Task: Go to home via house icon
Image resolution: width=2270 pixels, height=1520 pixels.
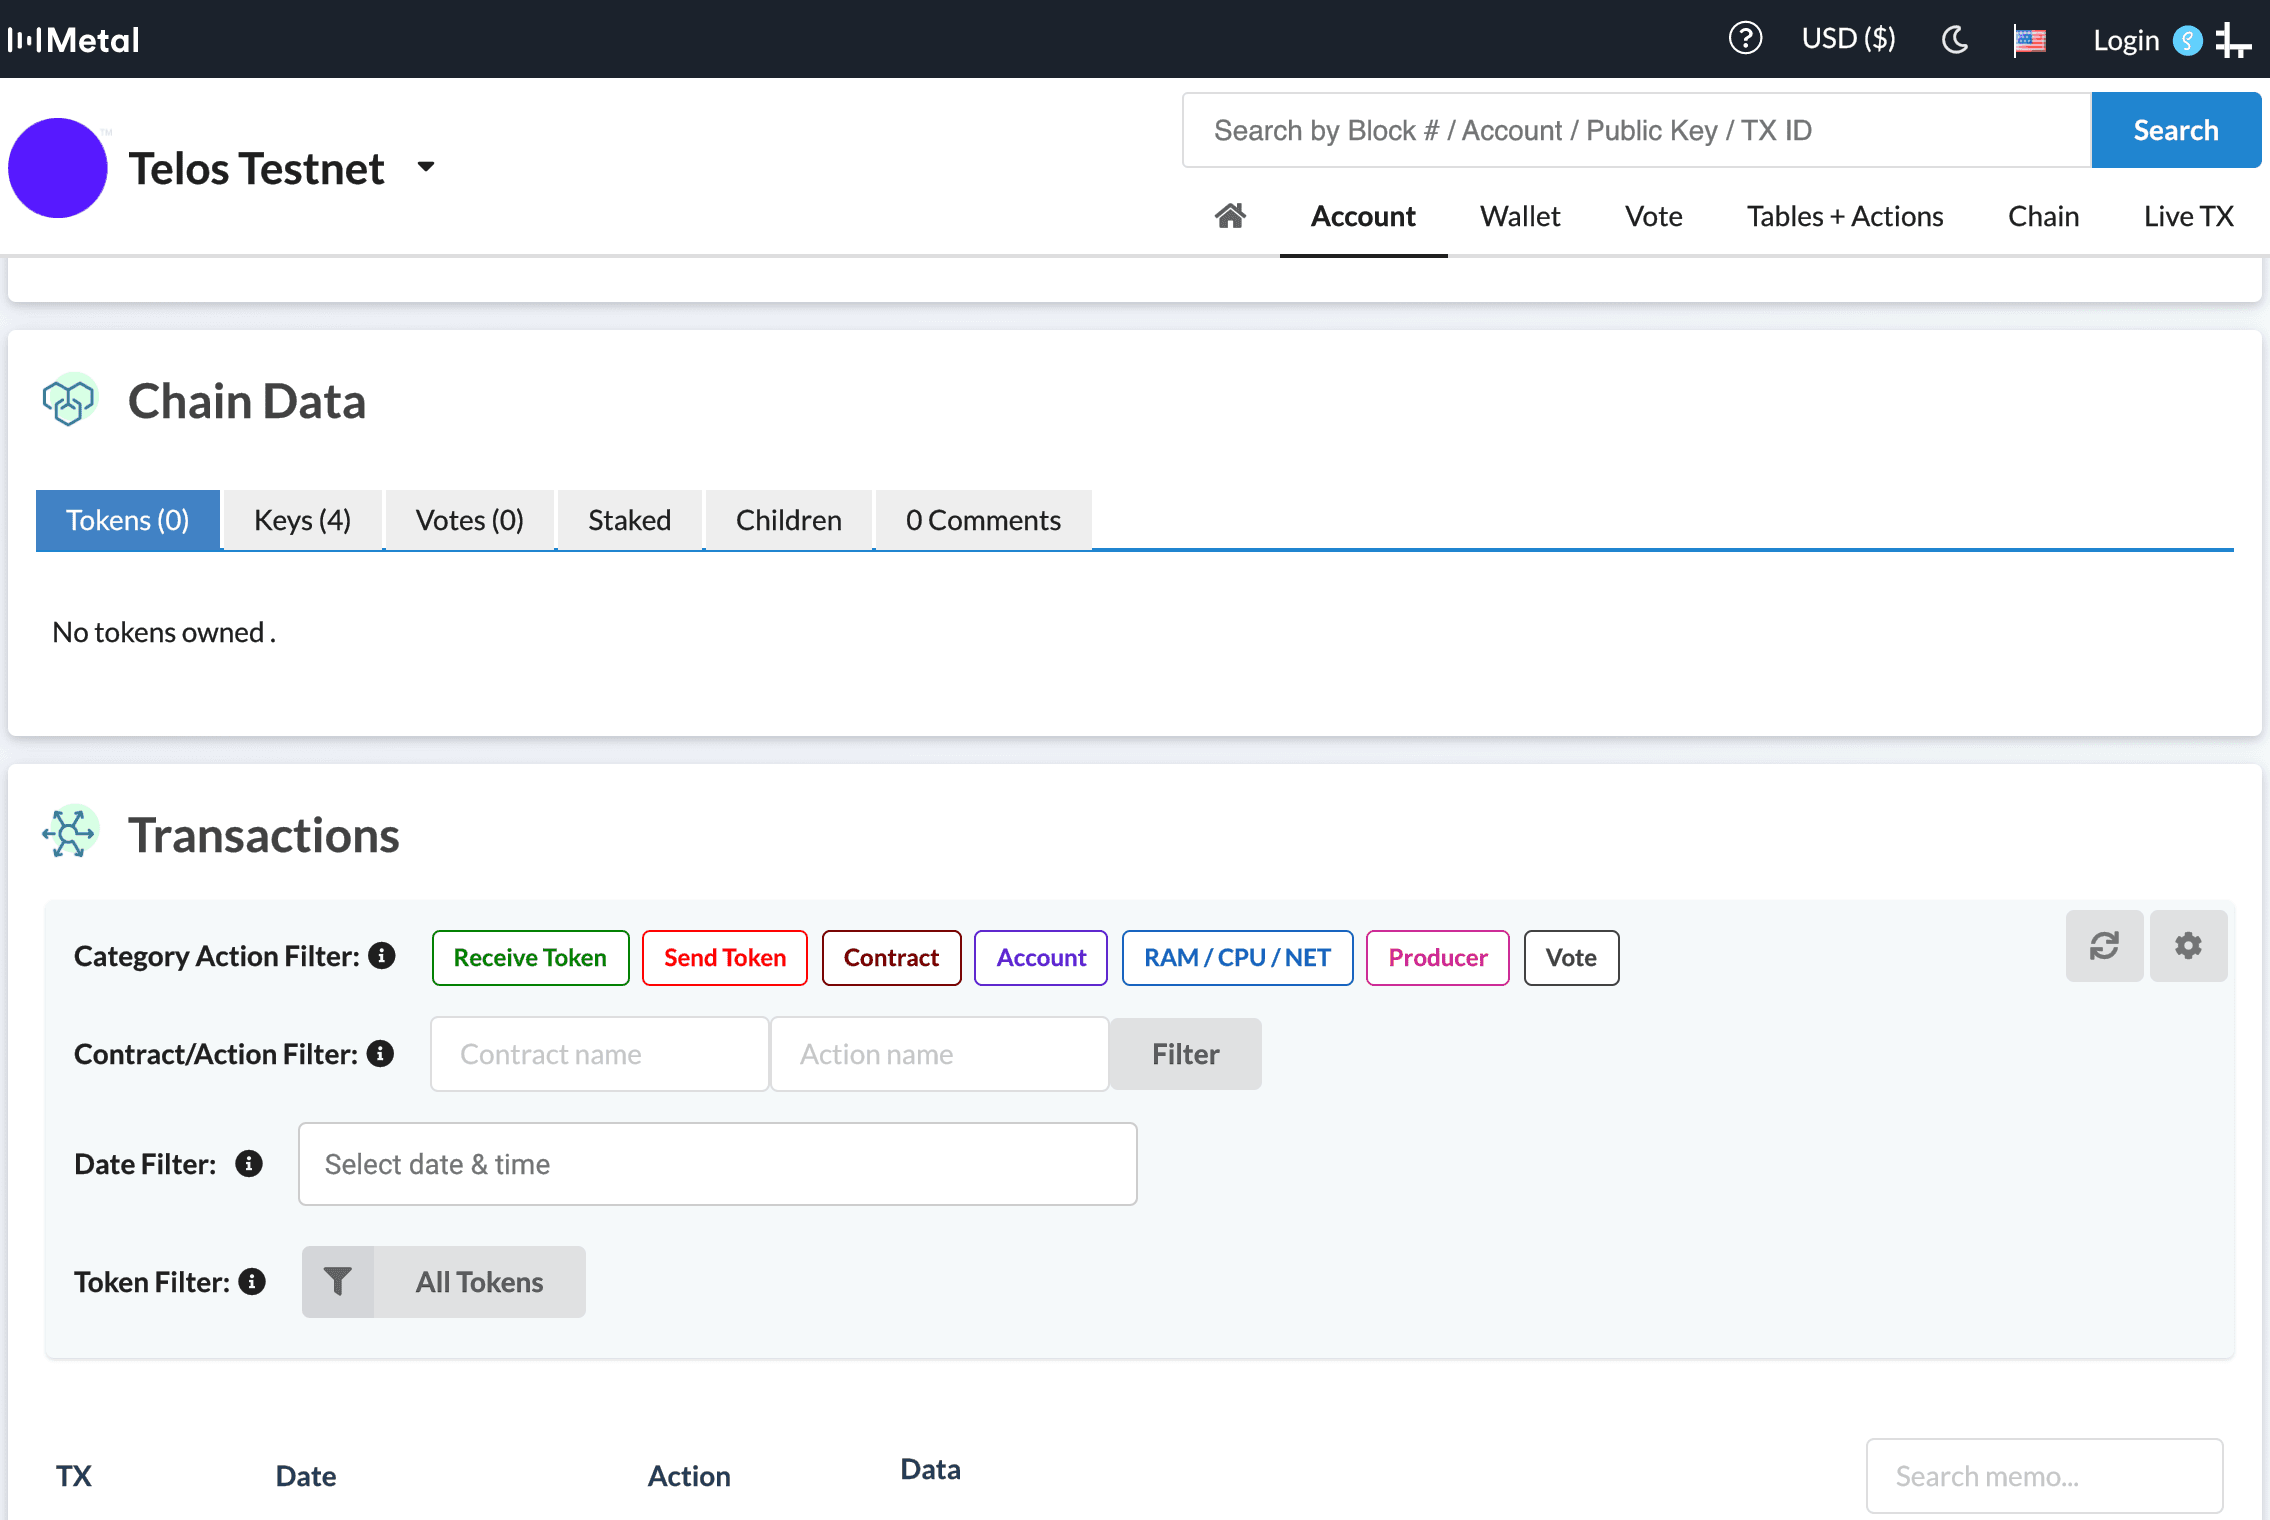Action: (1230, 216)
